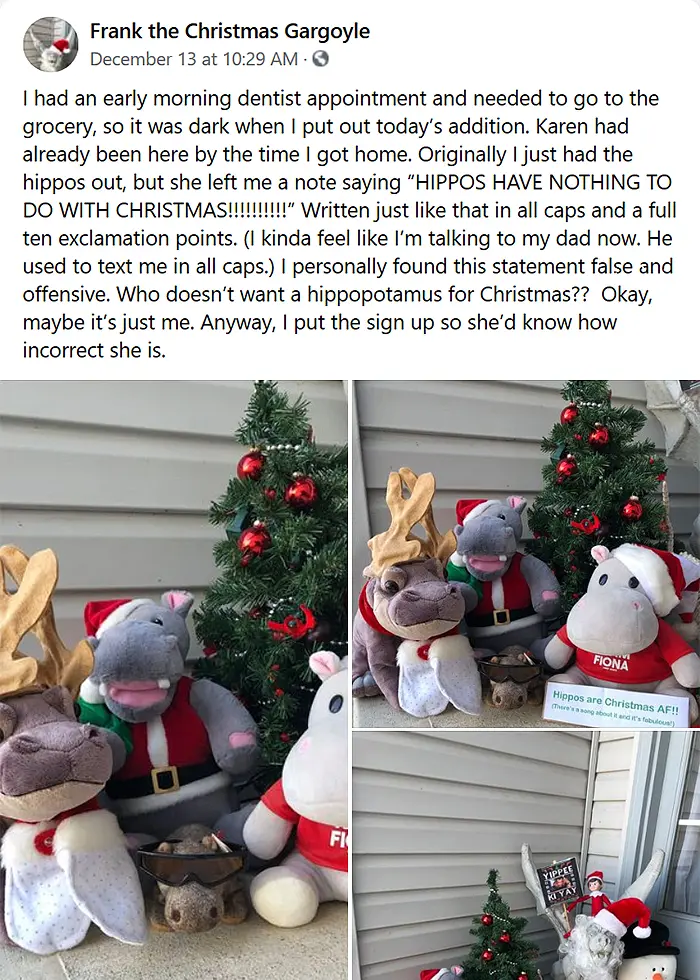The width and height of the screenshot is (700, 980).
Task: Open the large left hippo photo
Action: [x=174, y=680]
